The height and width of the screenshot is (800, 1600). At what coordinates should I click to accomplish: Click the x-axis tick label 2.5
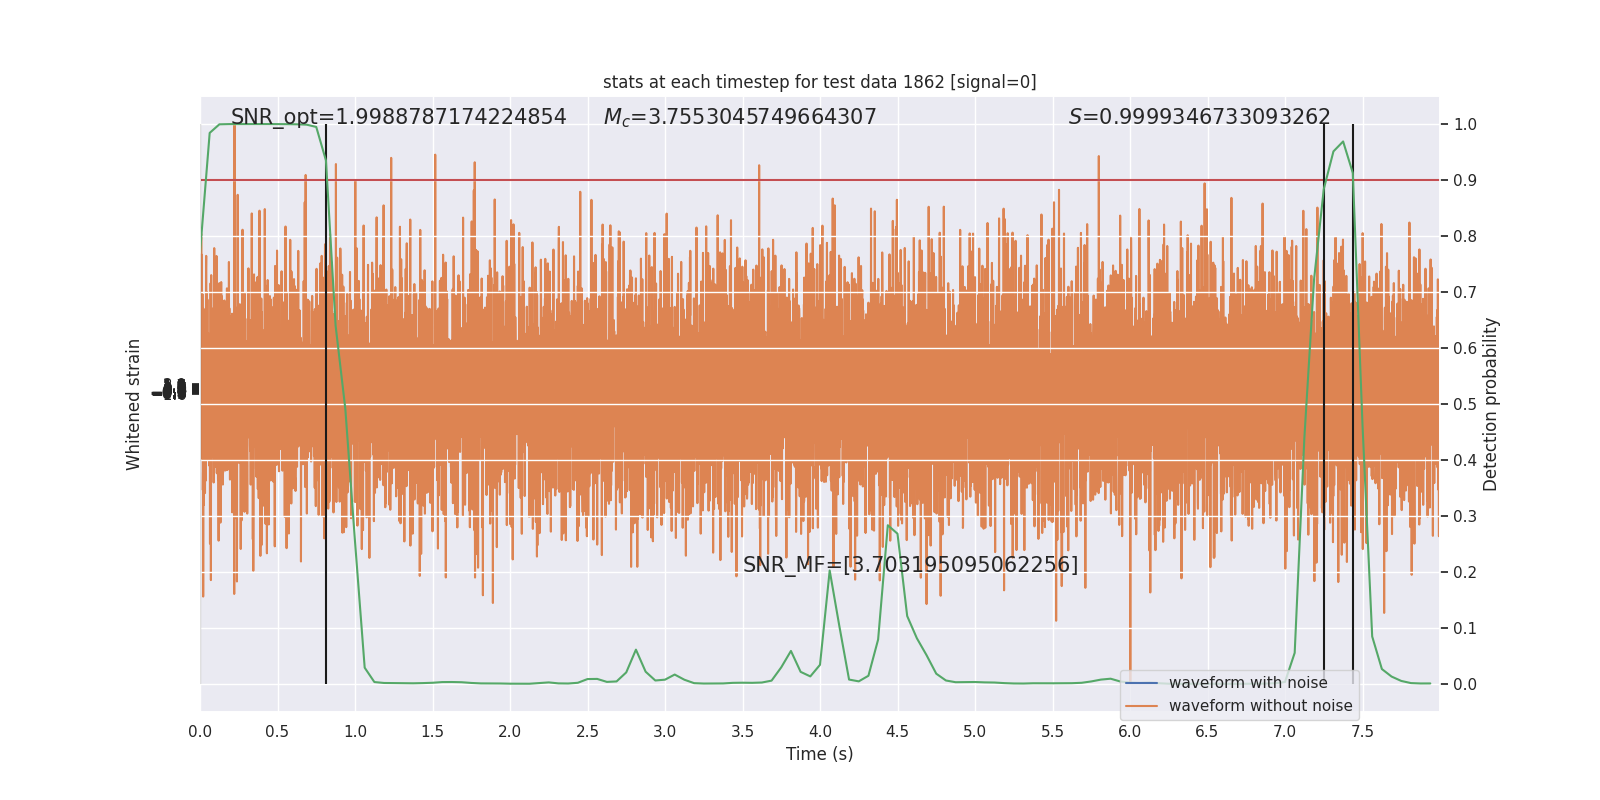(x=587, y=731)
